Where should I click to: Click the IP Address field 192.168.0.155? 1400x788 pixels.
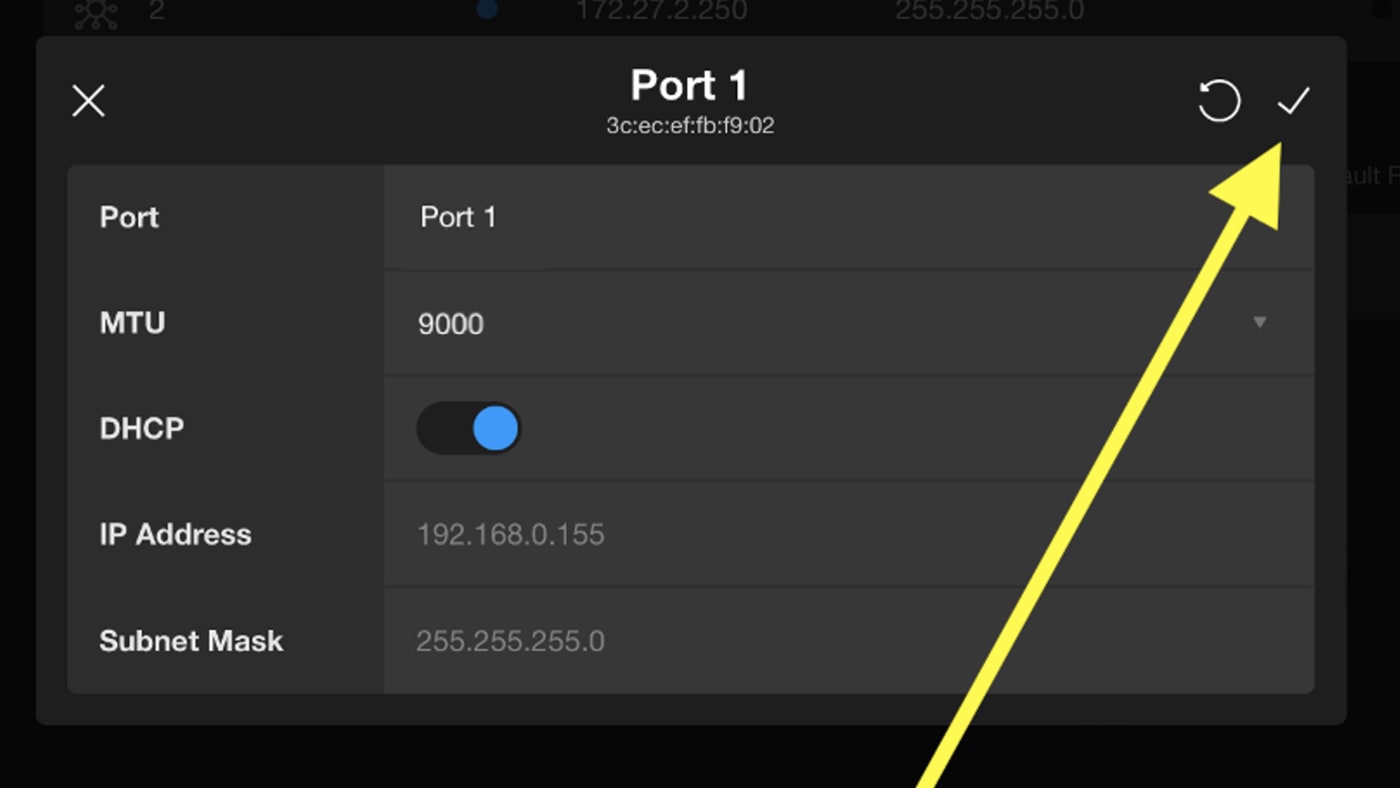click(840, 534)
